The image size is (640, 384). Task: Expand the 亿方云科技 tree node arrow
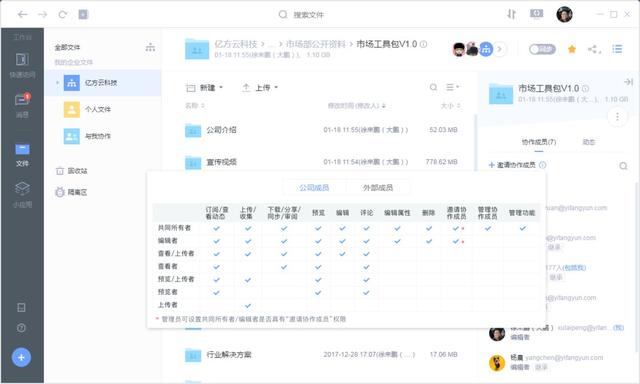tap(57, 83)
